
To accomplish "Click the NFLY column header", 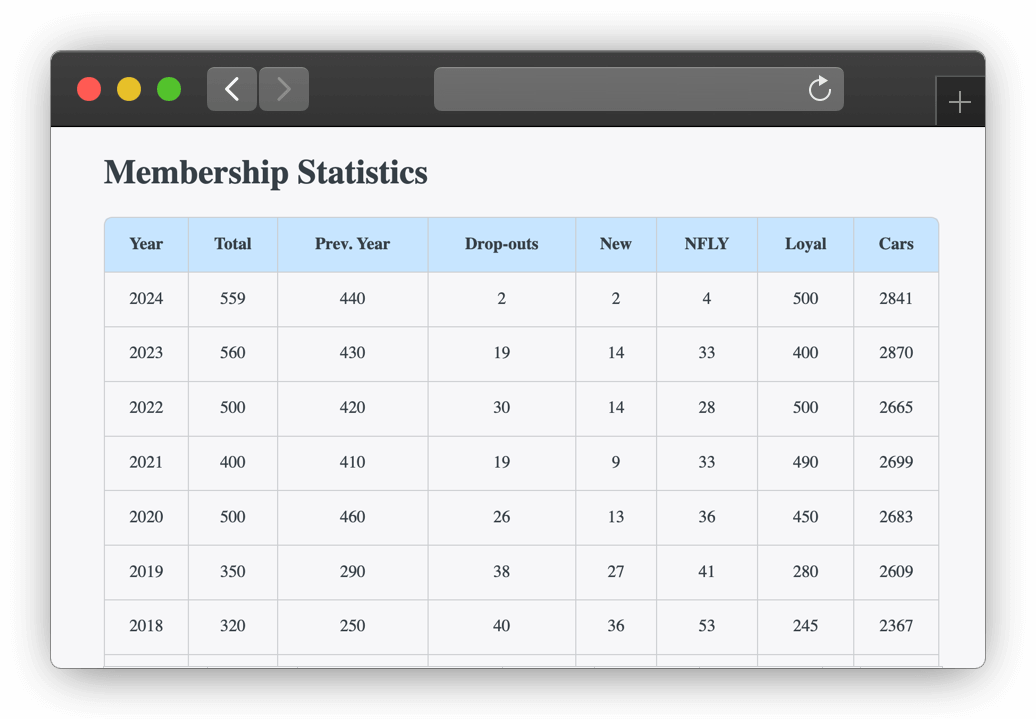I will pyautogui.click(x=706, y=244).
